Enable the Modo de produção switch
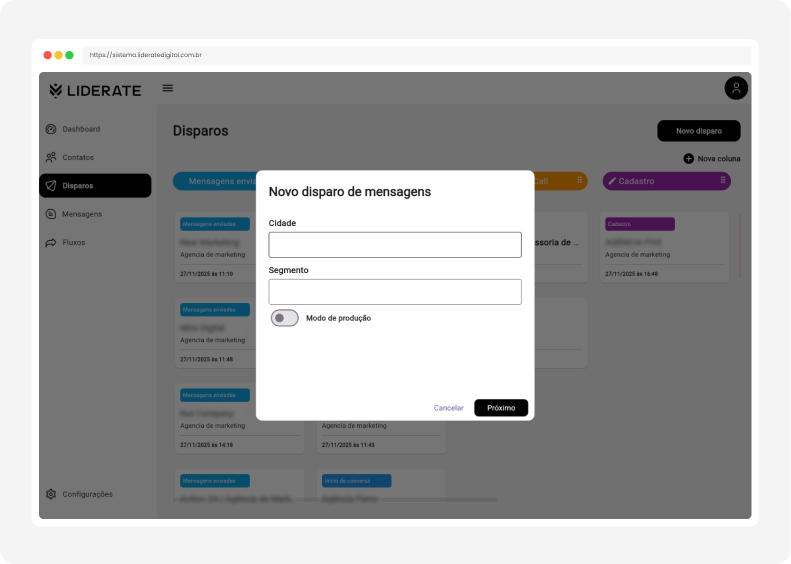The image size is (791, 564). pos(285,318)
